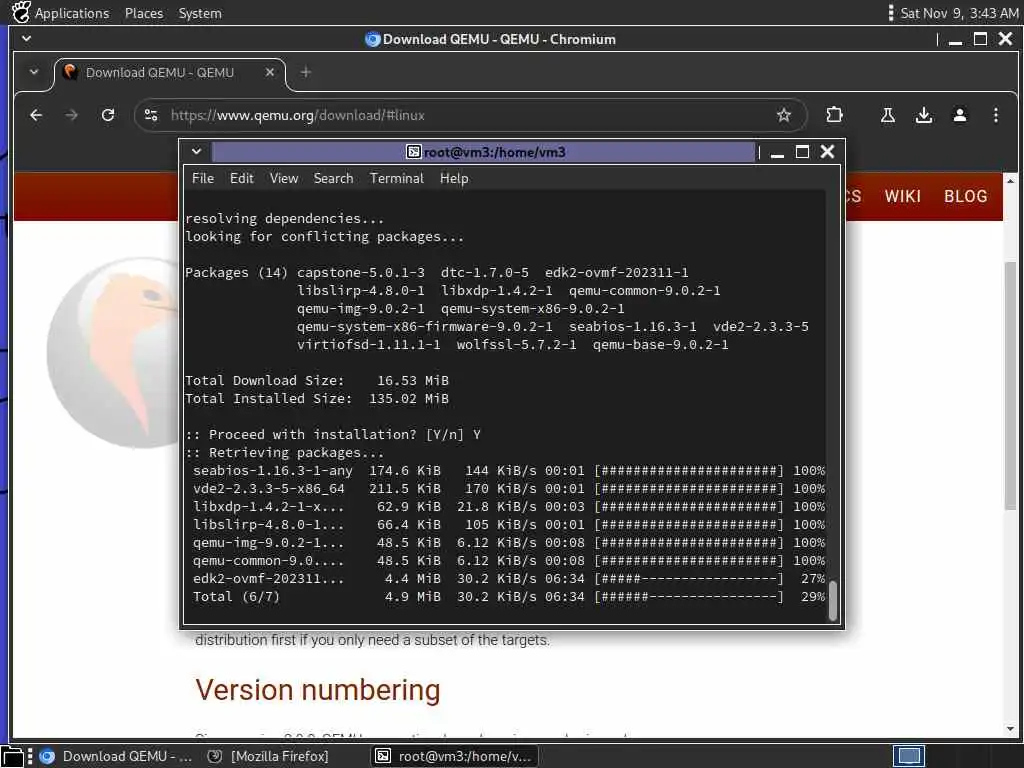
Task: Open terminal window menu chevron
Action: pyautogui.click(x=196, y=152)
